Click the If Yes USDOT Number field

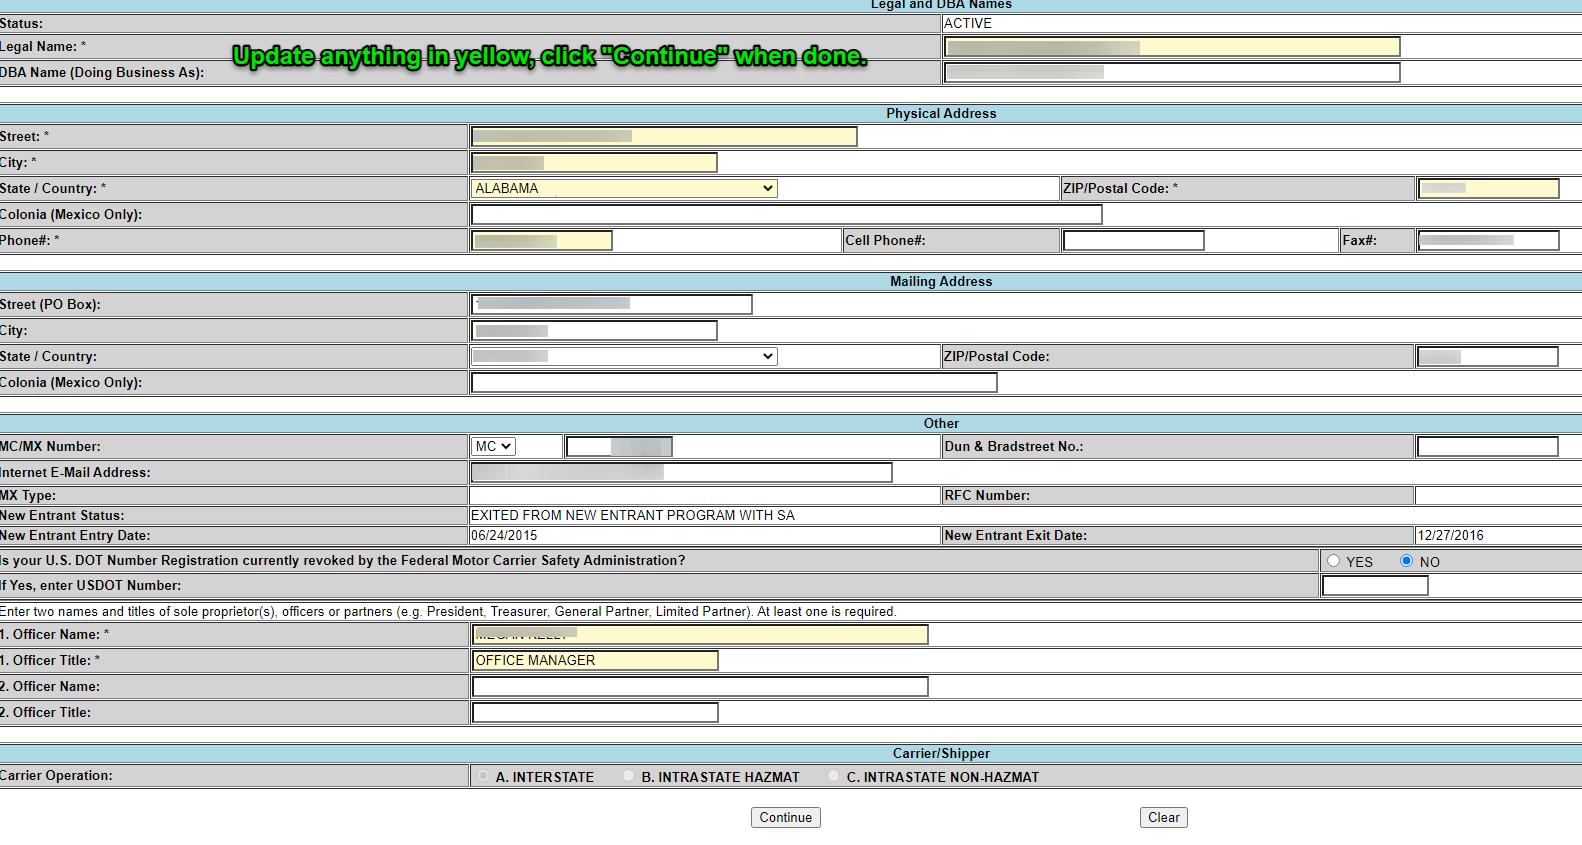click(1375, 585)
